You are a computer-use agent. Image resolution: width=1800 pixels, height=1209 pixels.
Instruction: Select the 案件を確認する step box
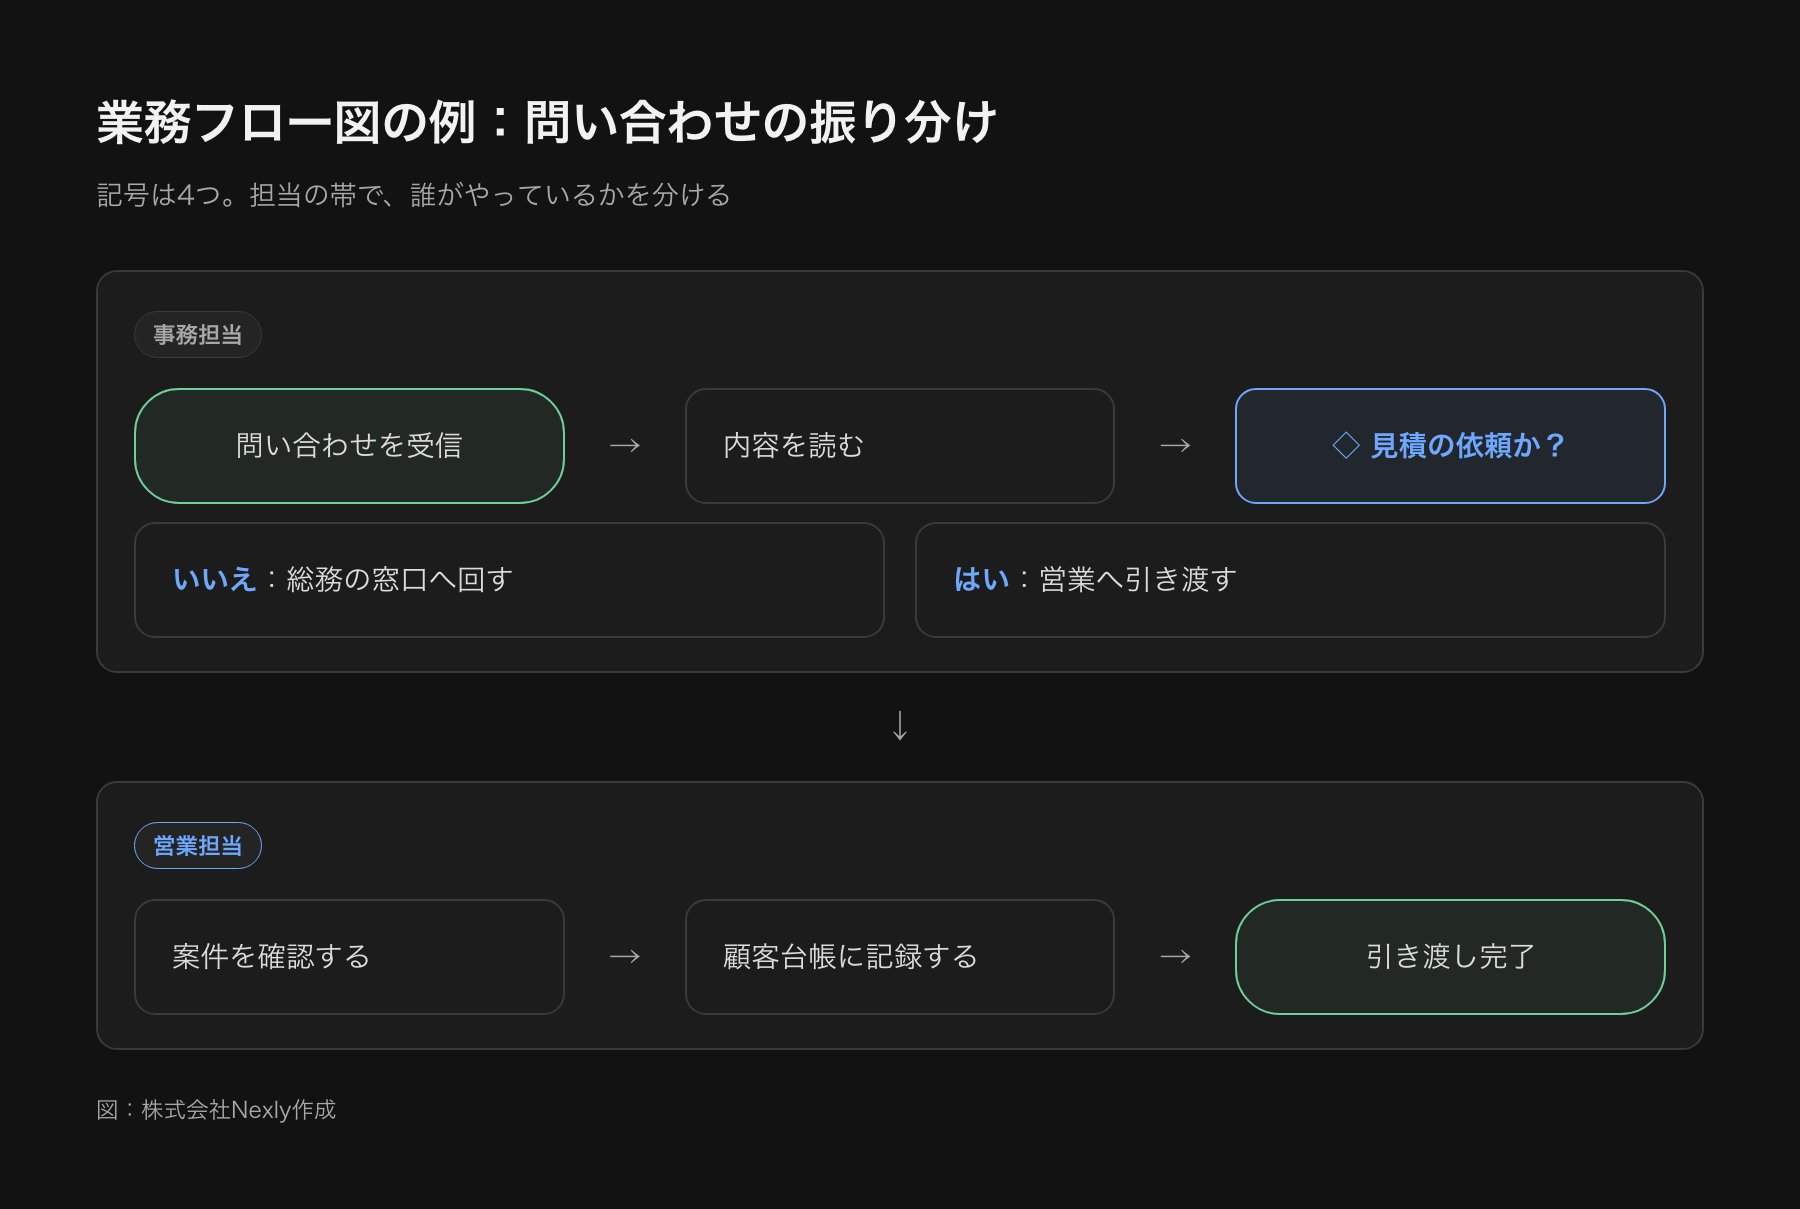tap(349, 957)
